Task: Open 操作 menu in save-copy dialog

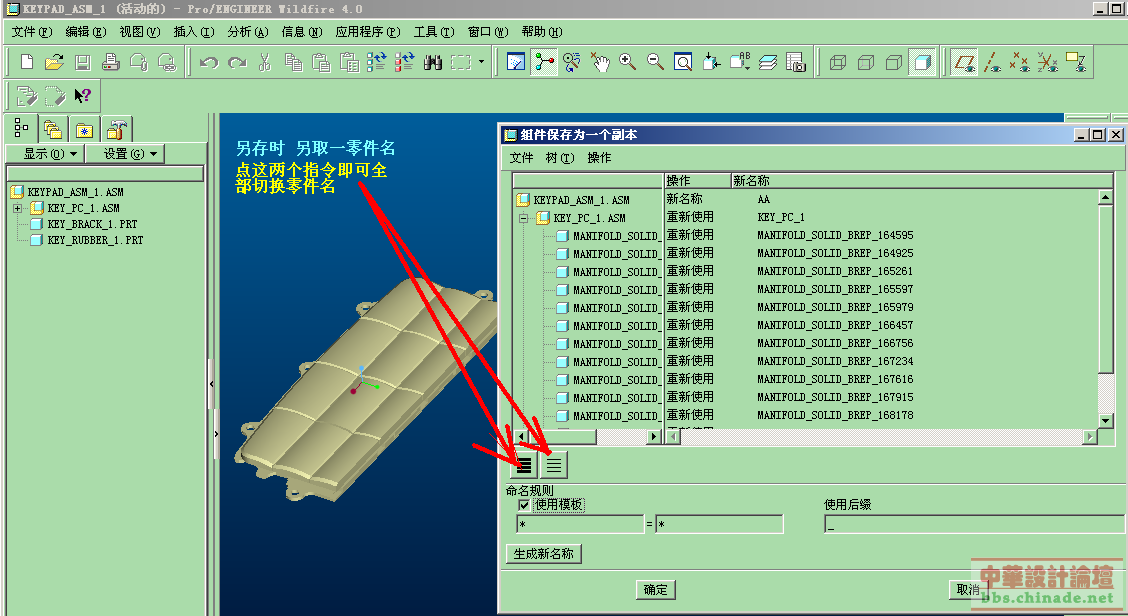Action: click(599, 158)
